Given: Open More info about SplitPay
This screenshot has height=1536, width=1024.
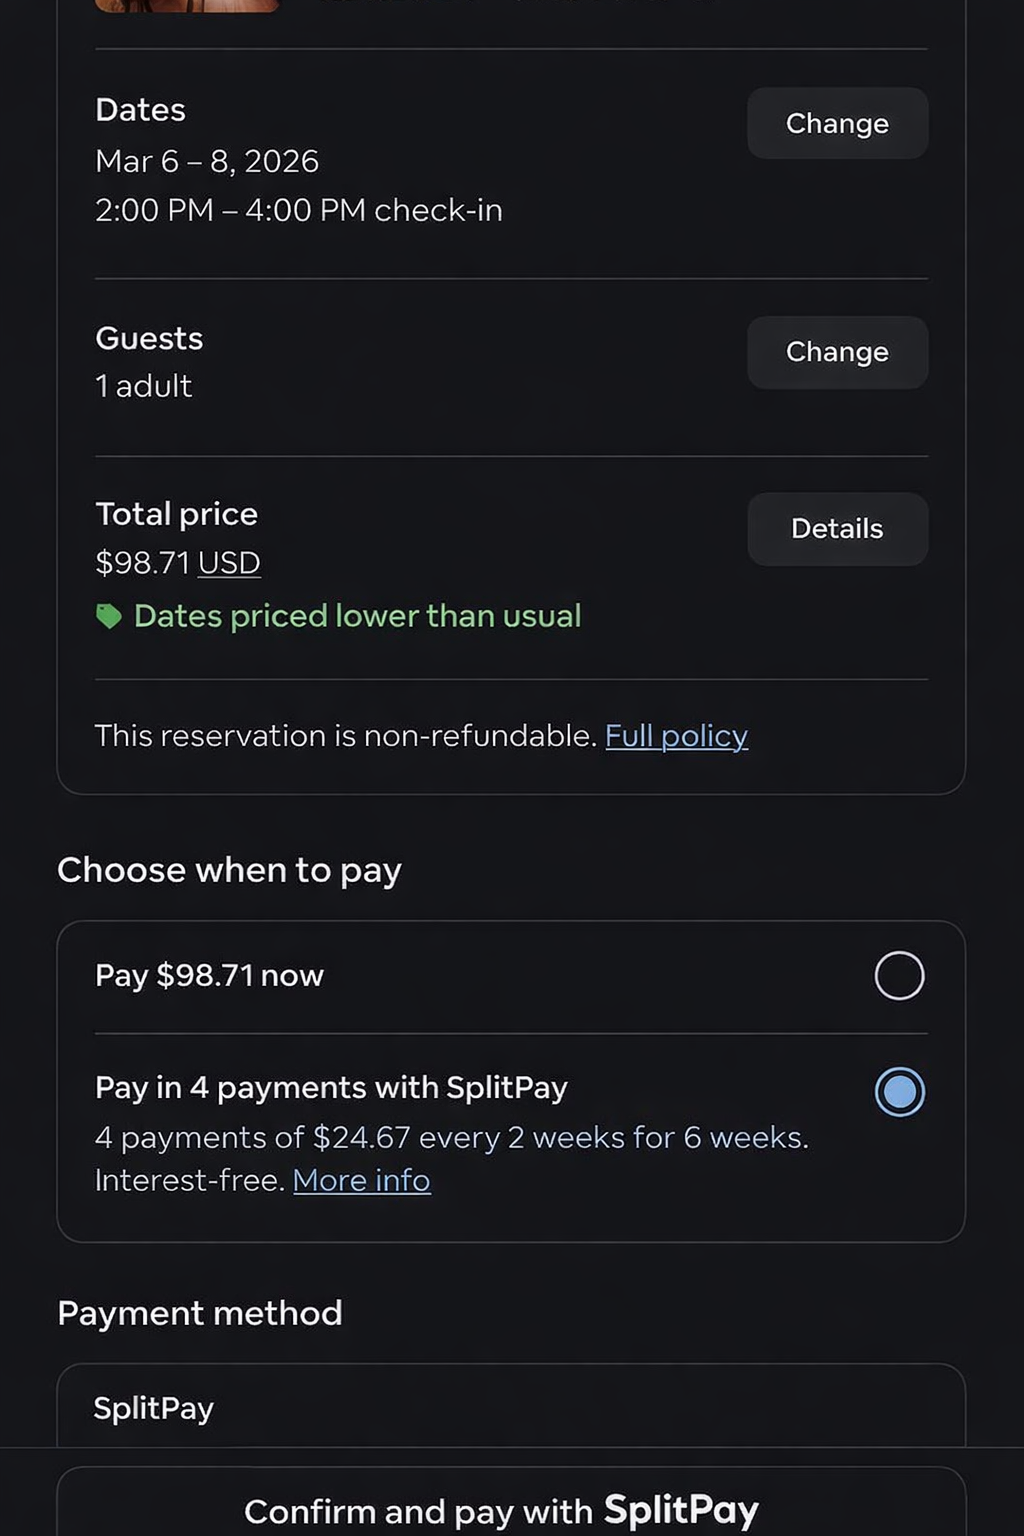Looking at the screenshot, I should 361,1181.
